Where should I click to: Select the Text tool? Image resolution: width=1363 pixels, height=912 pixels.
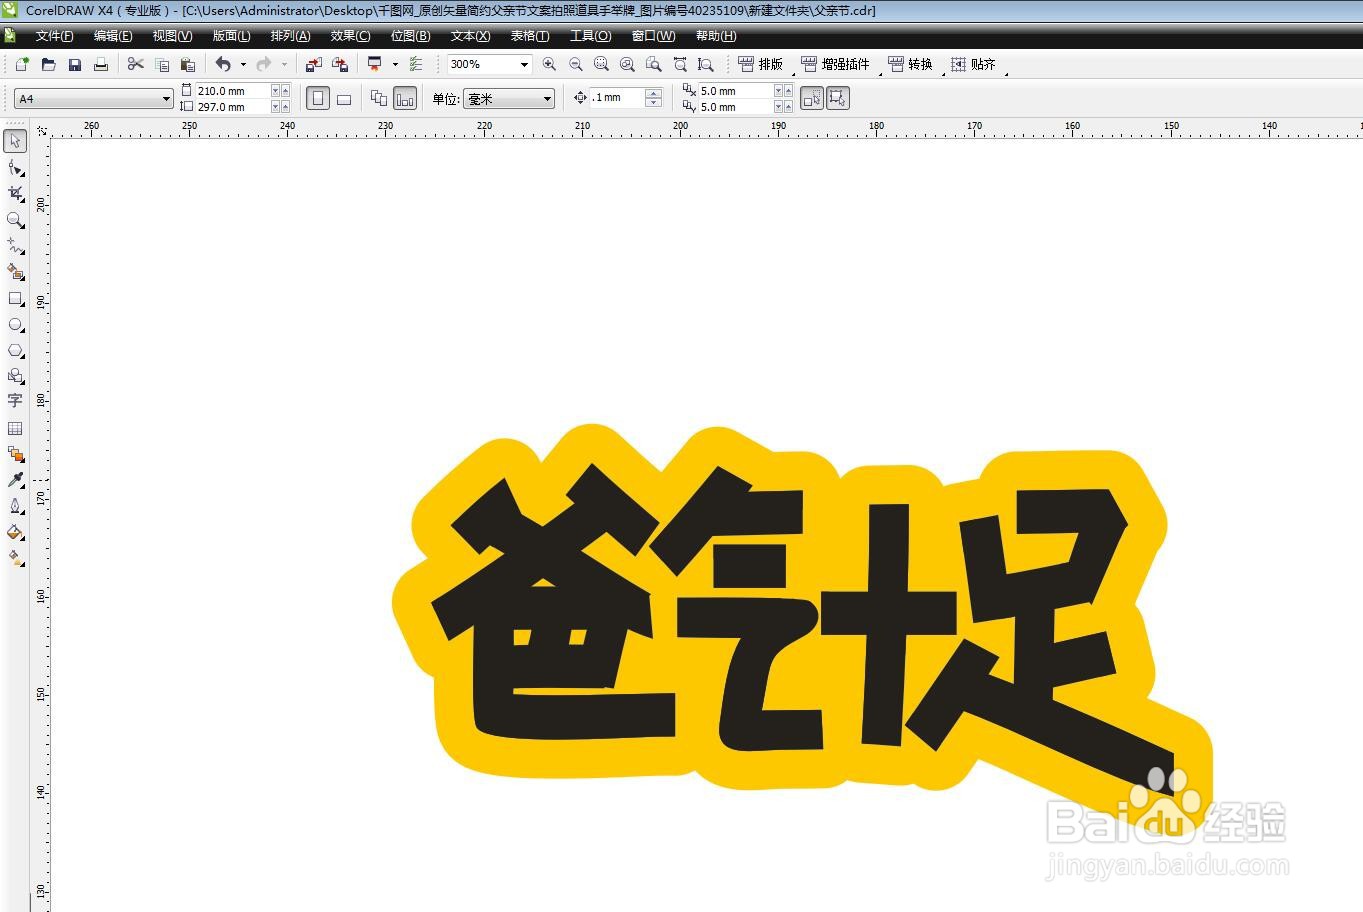tap(15, 401)
